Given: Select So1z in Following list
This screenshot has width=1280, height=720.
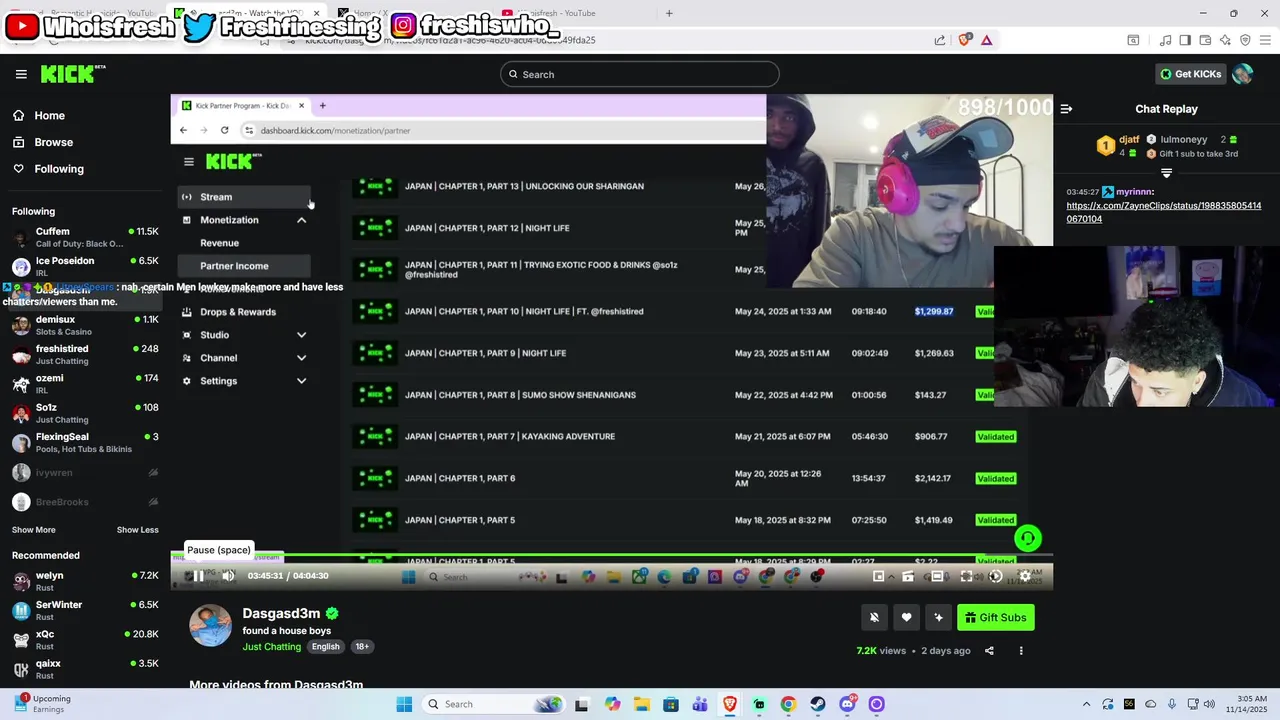Looking at the screenshot, I should 84,413.
